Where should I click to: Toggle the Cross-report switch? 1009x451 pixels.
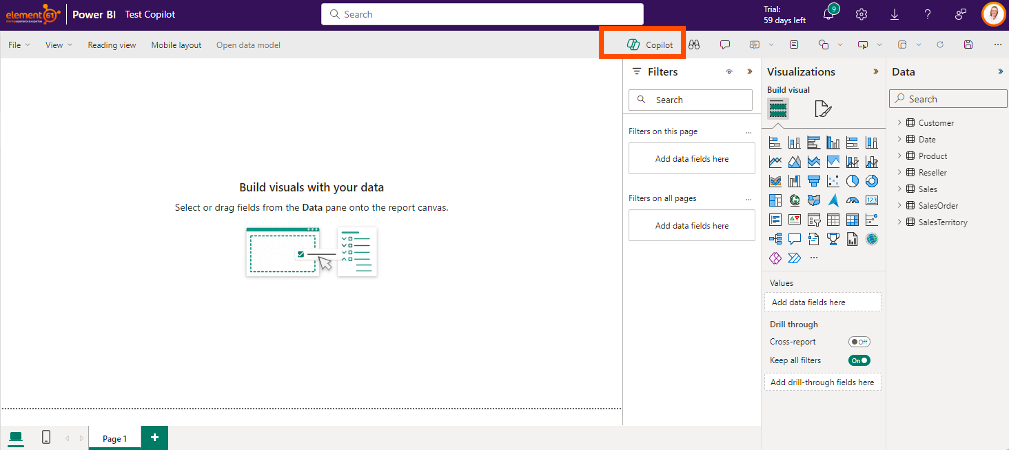click(858, 342)
